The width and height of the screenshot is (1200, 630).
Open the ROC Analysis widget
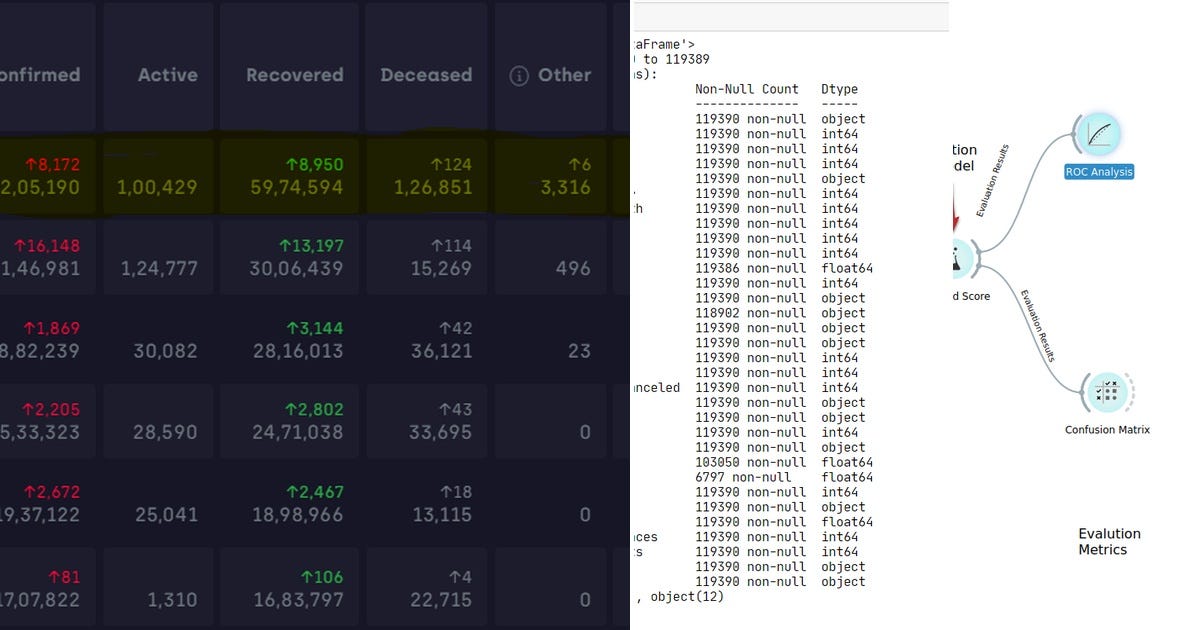pos(1098,135)
